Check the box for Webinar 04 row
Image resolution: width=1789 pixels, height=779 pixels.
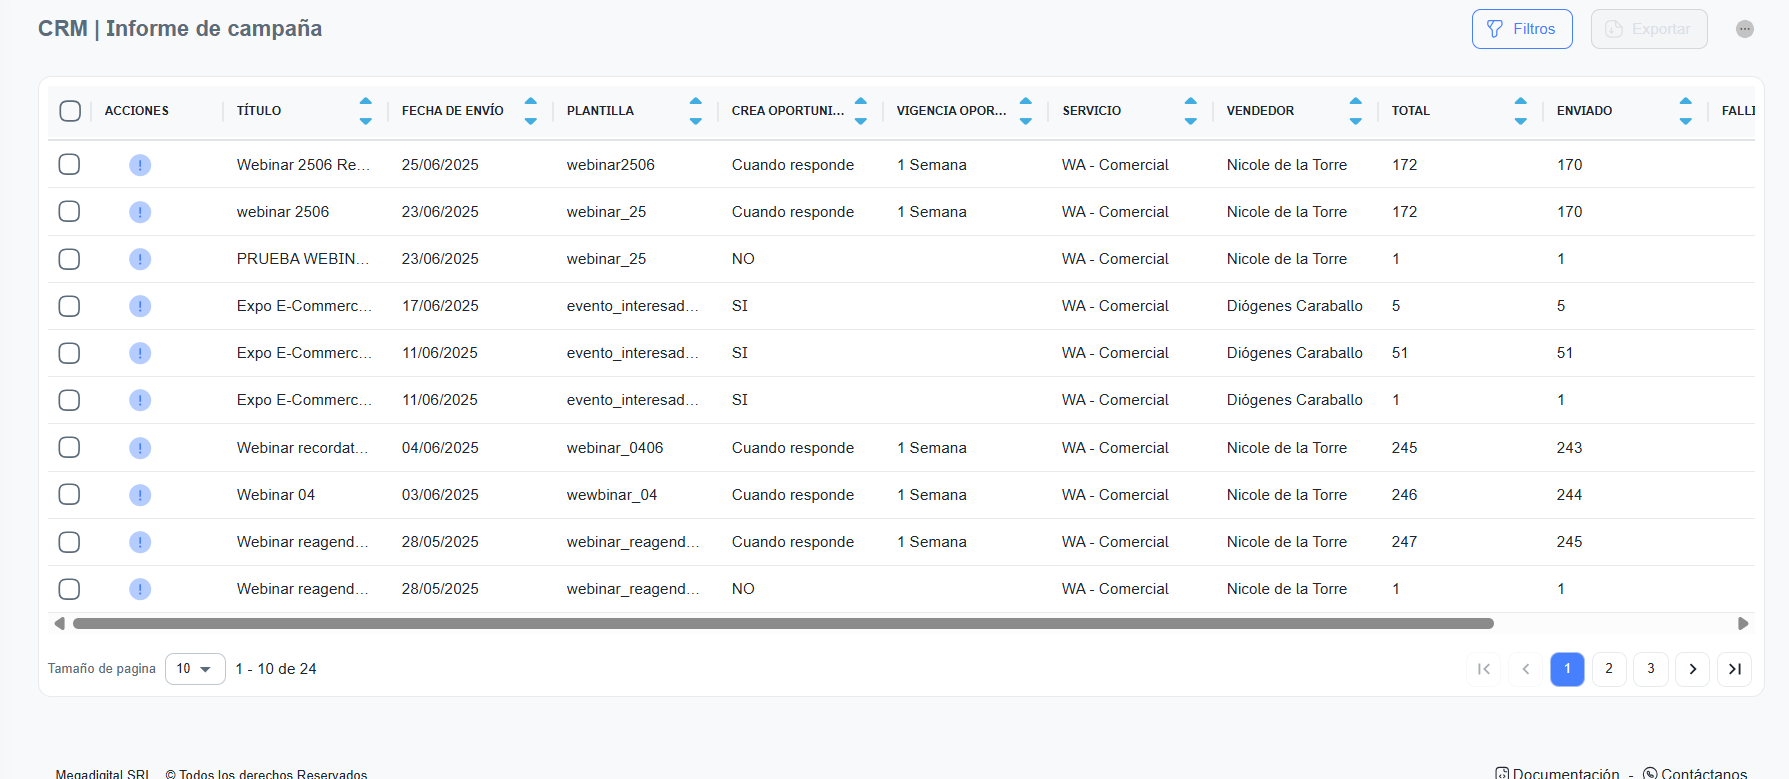click(x=69, y=495)
